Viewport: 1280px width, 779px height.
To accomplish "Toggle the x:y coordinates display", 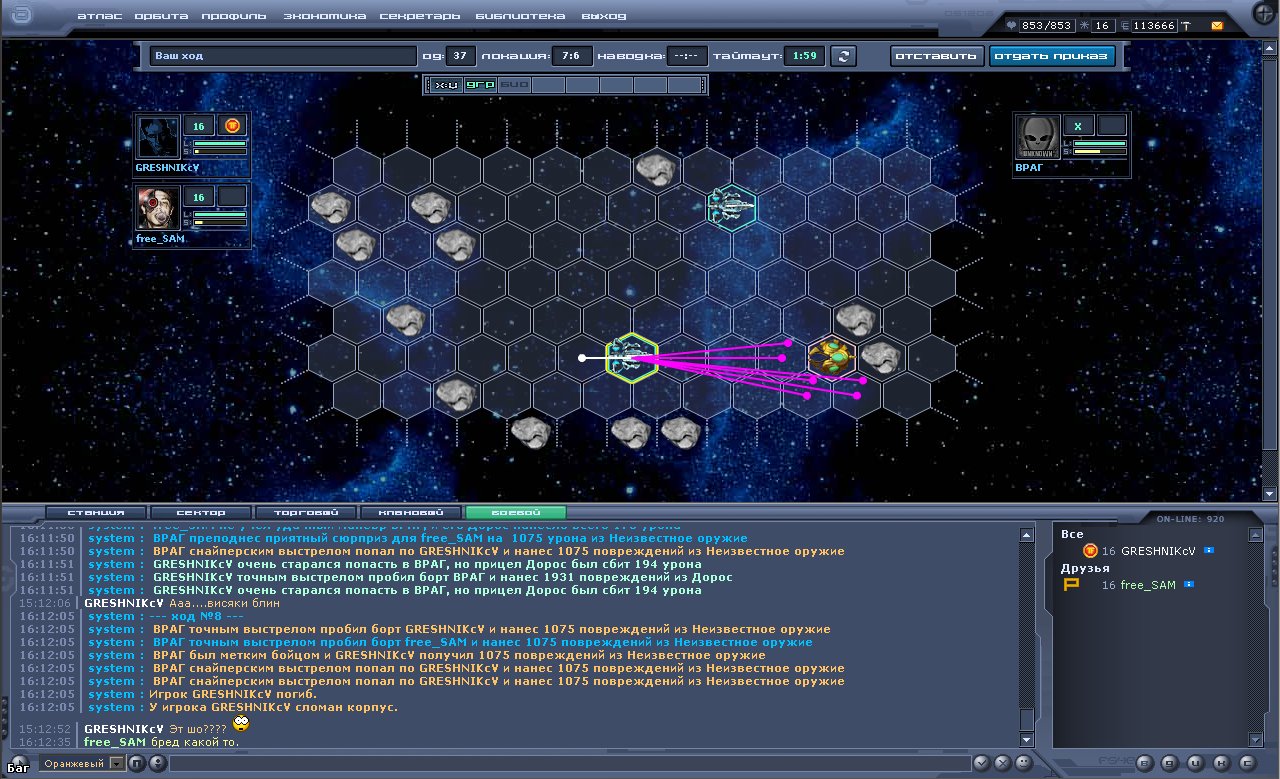I will [x=446, y=86].
